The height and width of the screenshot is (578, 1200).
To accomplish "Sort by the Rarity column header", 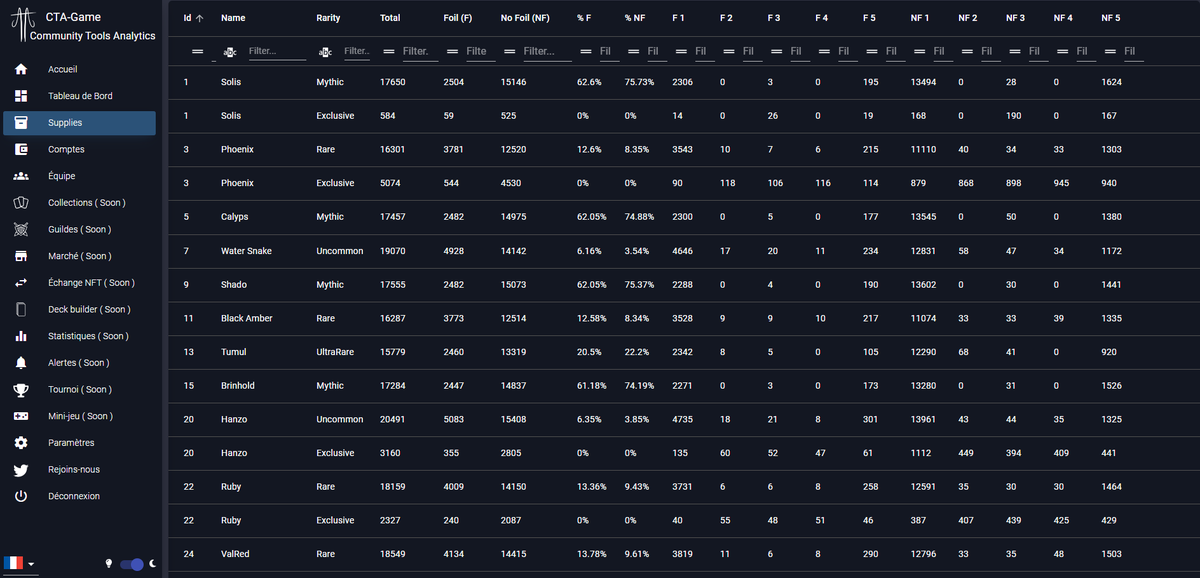I will coord(328,18).
